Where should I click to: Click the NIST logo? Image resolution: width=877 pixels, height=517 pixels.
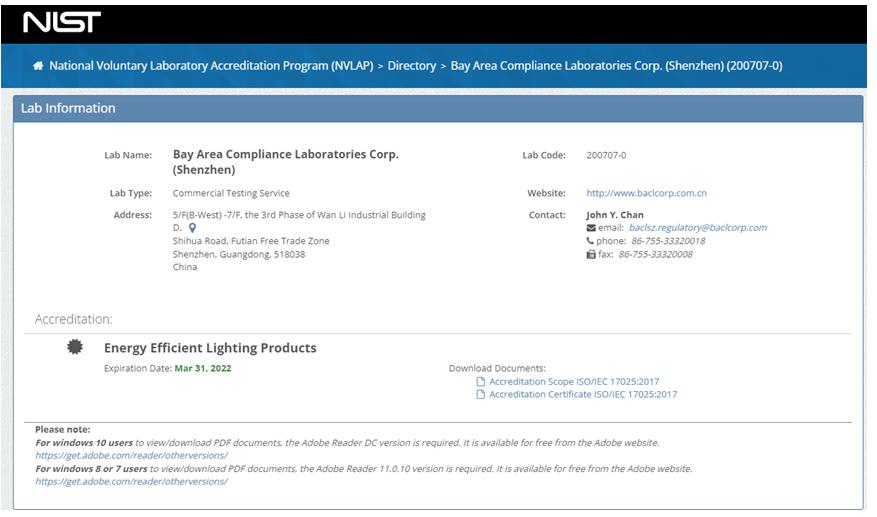[x=62, y=22]
